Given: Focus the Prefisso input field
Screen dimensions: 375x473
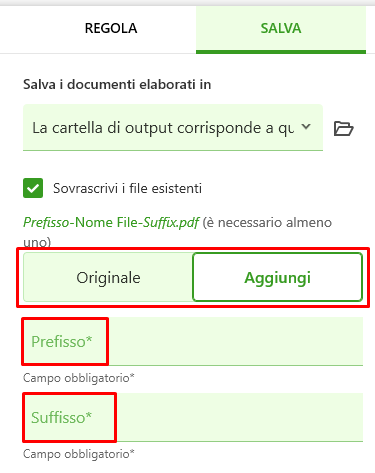Looking at the screenshot, I should [x=193, y=341].
